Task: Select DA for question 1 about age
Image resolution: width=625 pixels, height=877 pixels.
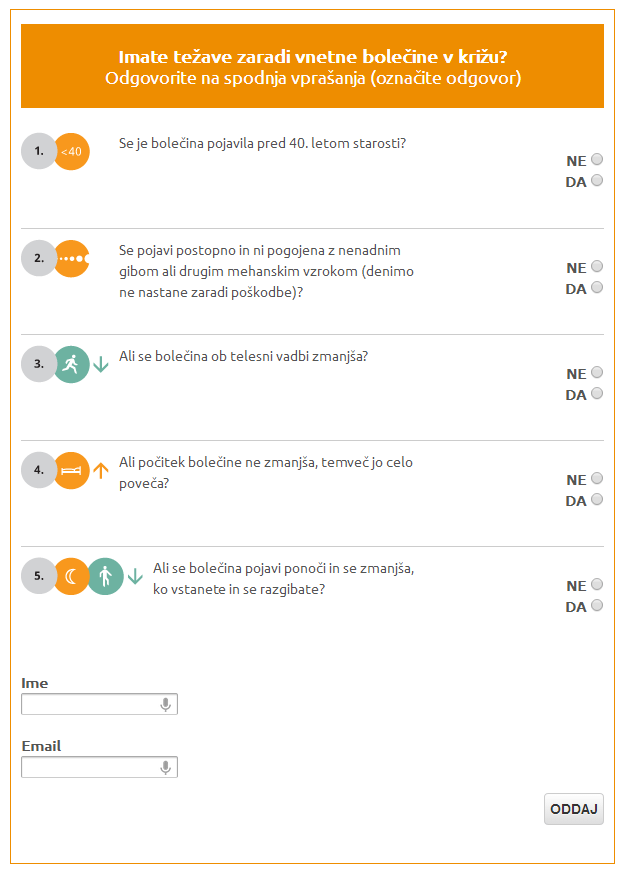Action: click(x=597, y=181)
